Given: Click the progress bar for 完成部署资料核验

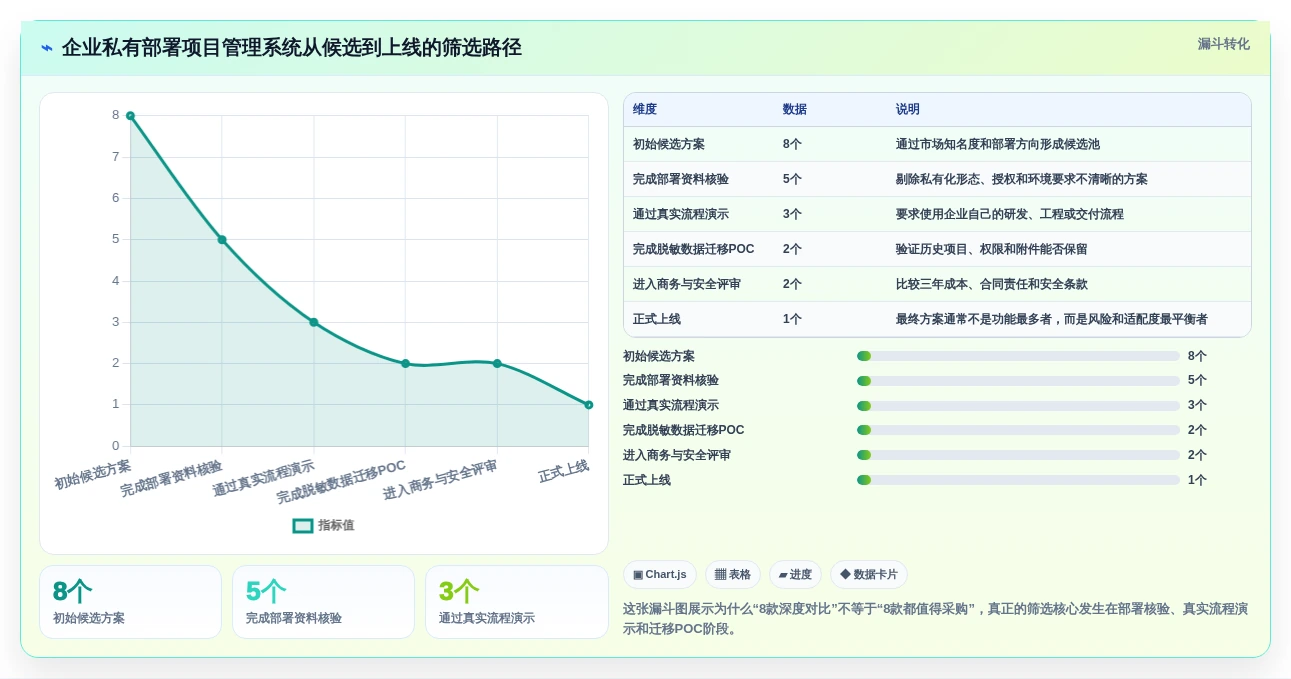Looking at the screenshot, I should [x=1018, y=381].
